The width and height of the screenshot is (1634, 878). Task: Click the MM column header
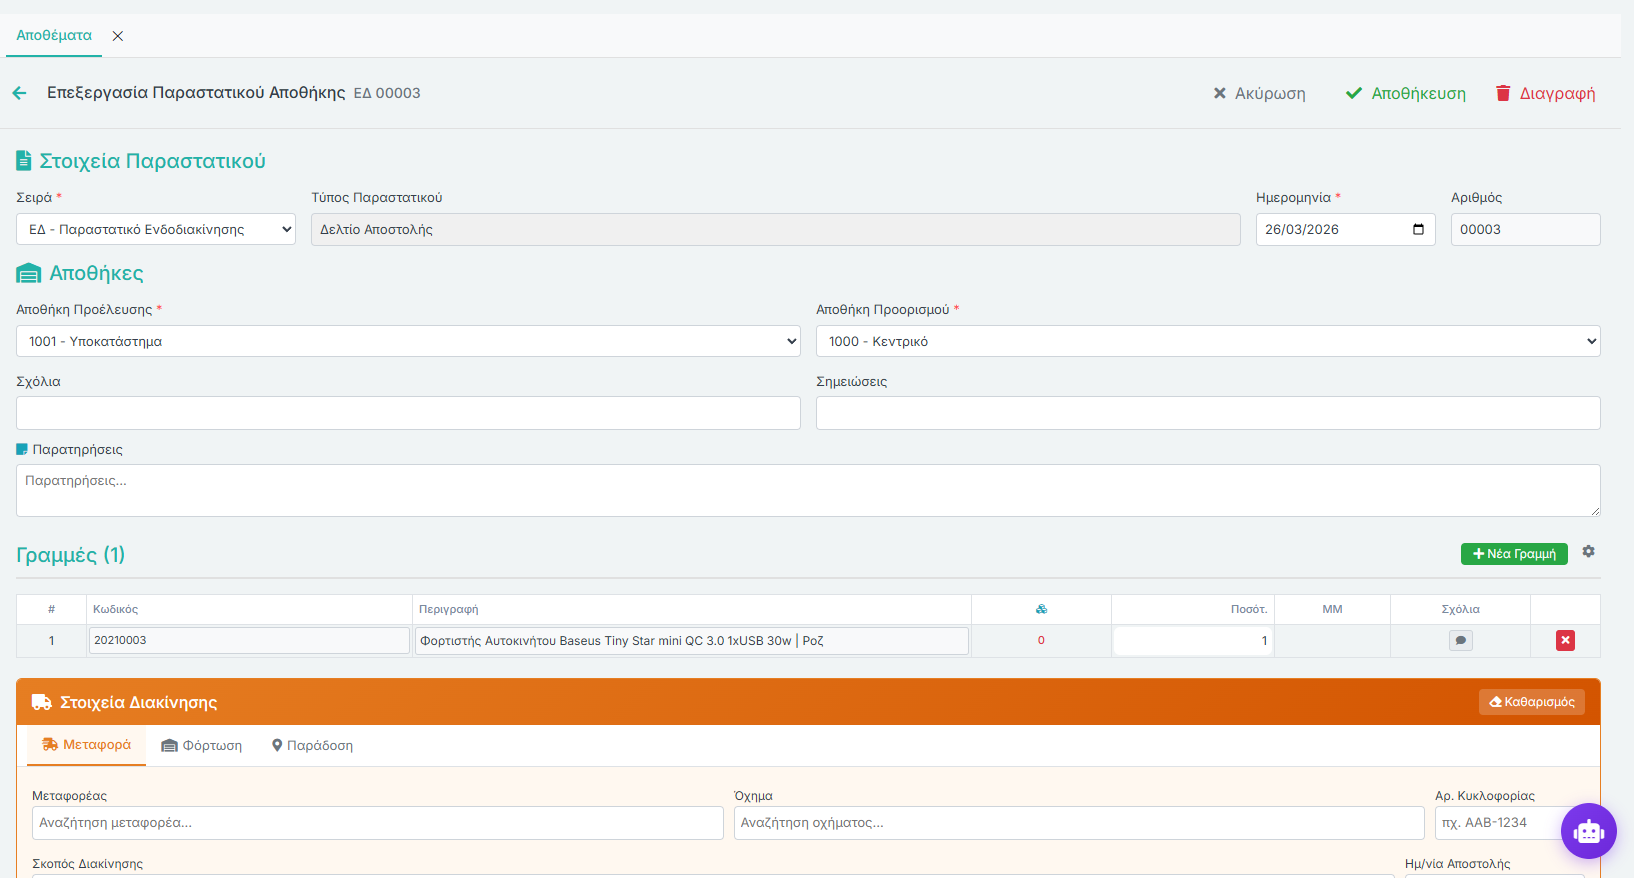click(1332, 609)
